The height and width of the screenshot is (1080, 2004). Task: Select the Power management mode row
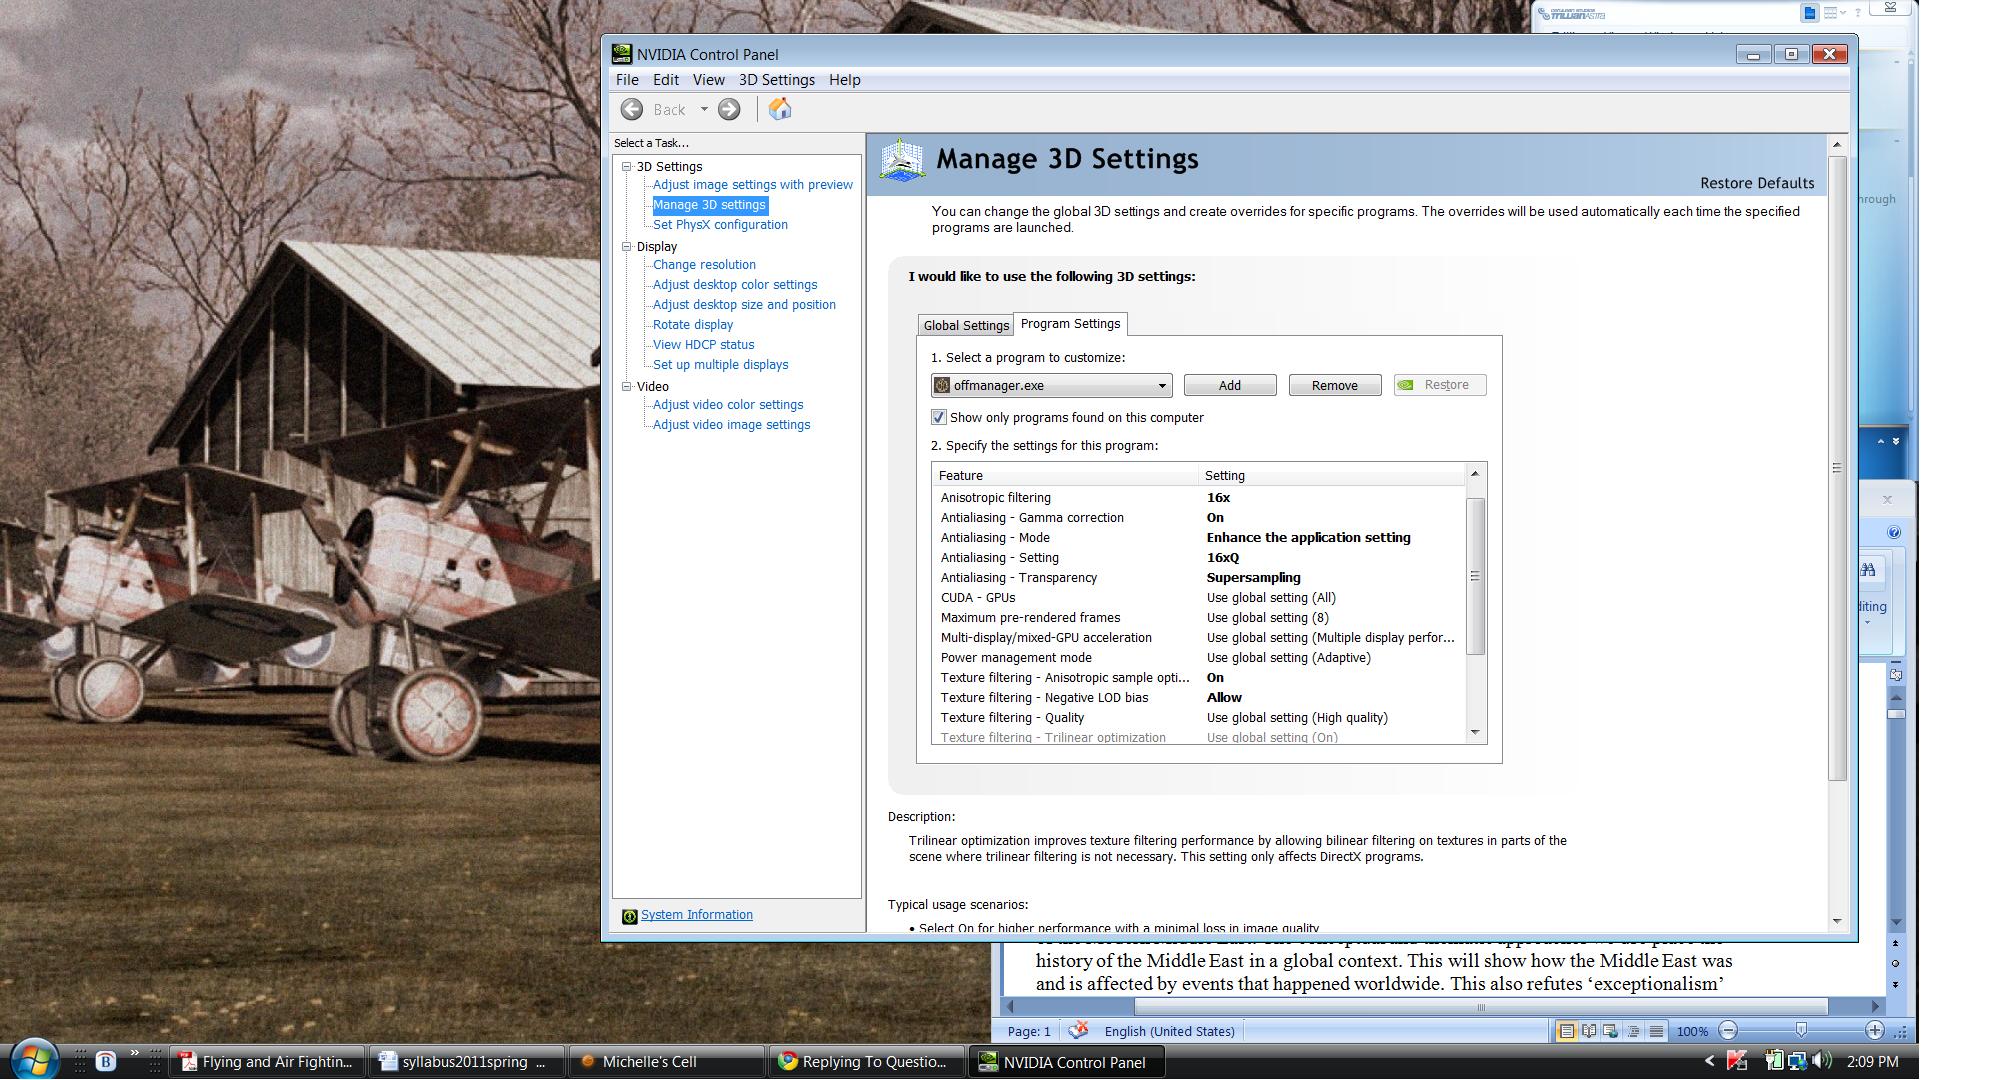(1198, 658)
